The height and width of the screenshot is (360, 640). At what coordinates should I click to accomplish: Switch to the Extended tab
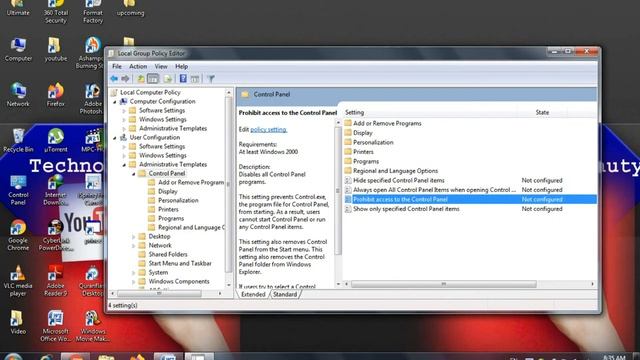point(253,294)
